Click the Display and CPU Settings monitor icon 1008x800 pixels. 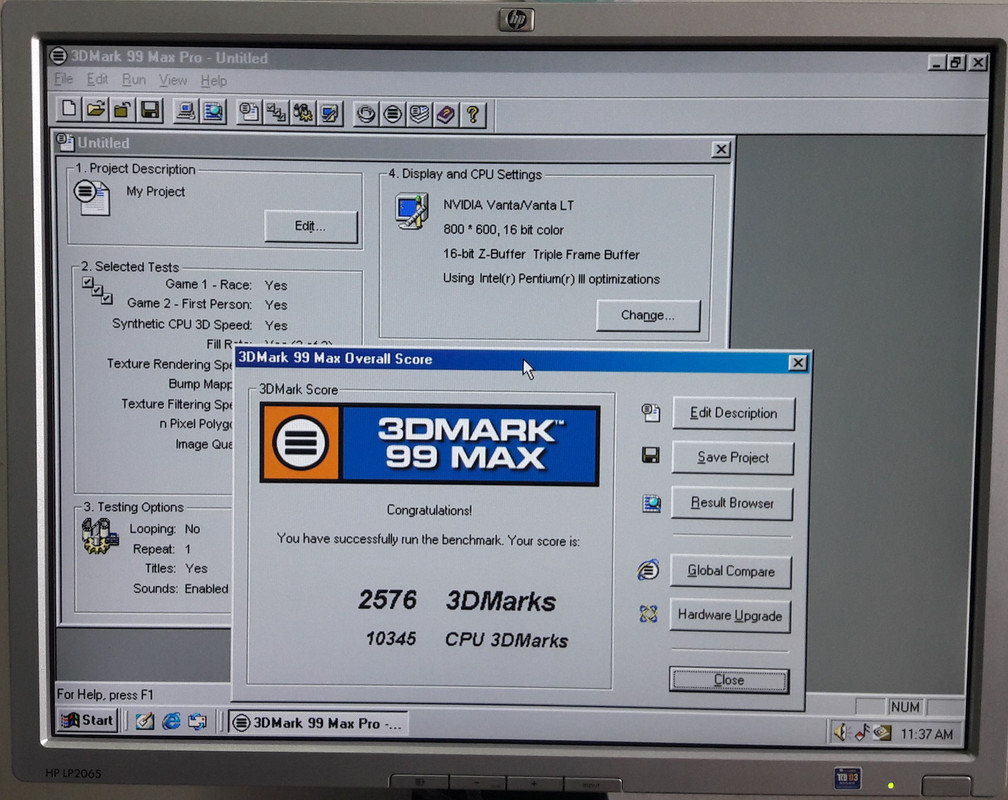pyautogui.click(x=411, y=210)
